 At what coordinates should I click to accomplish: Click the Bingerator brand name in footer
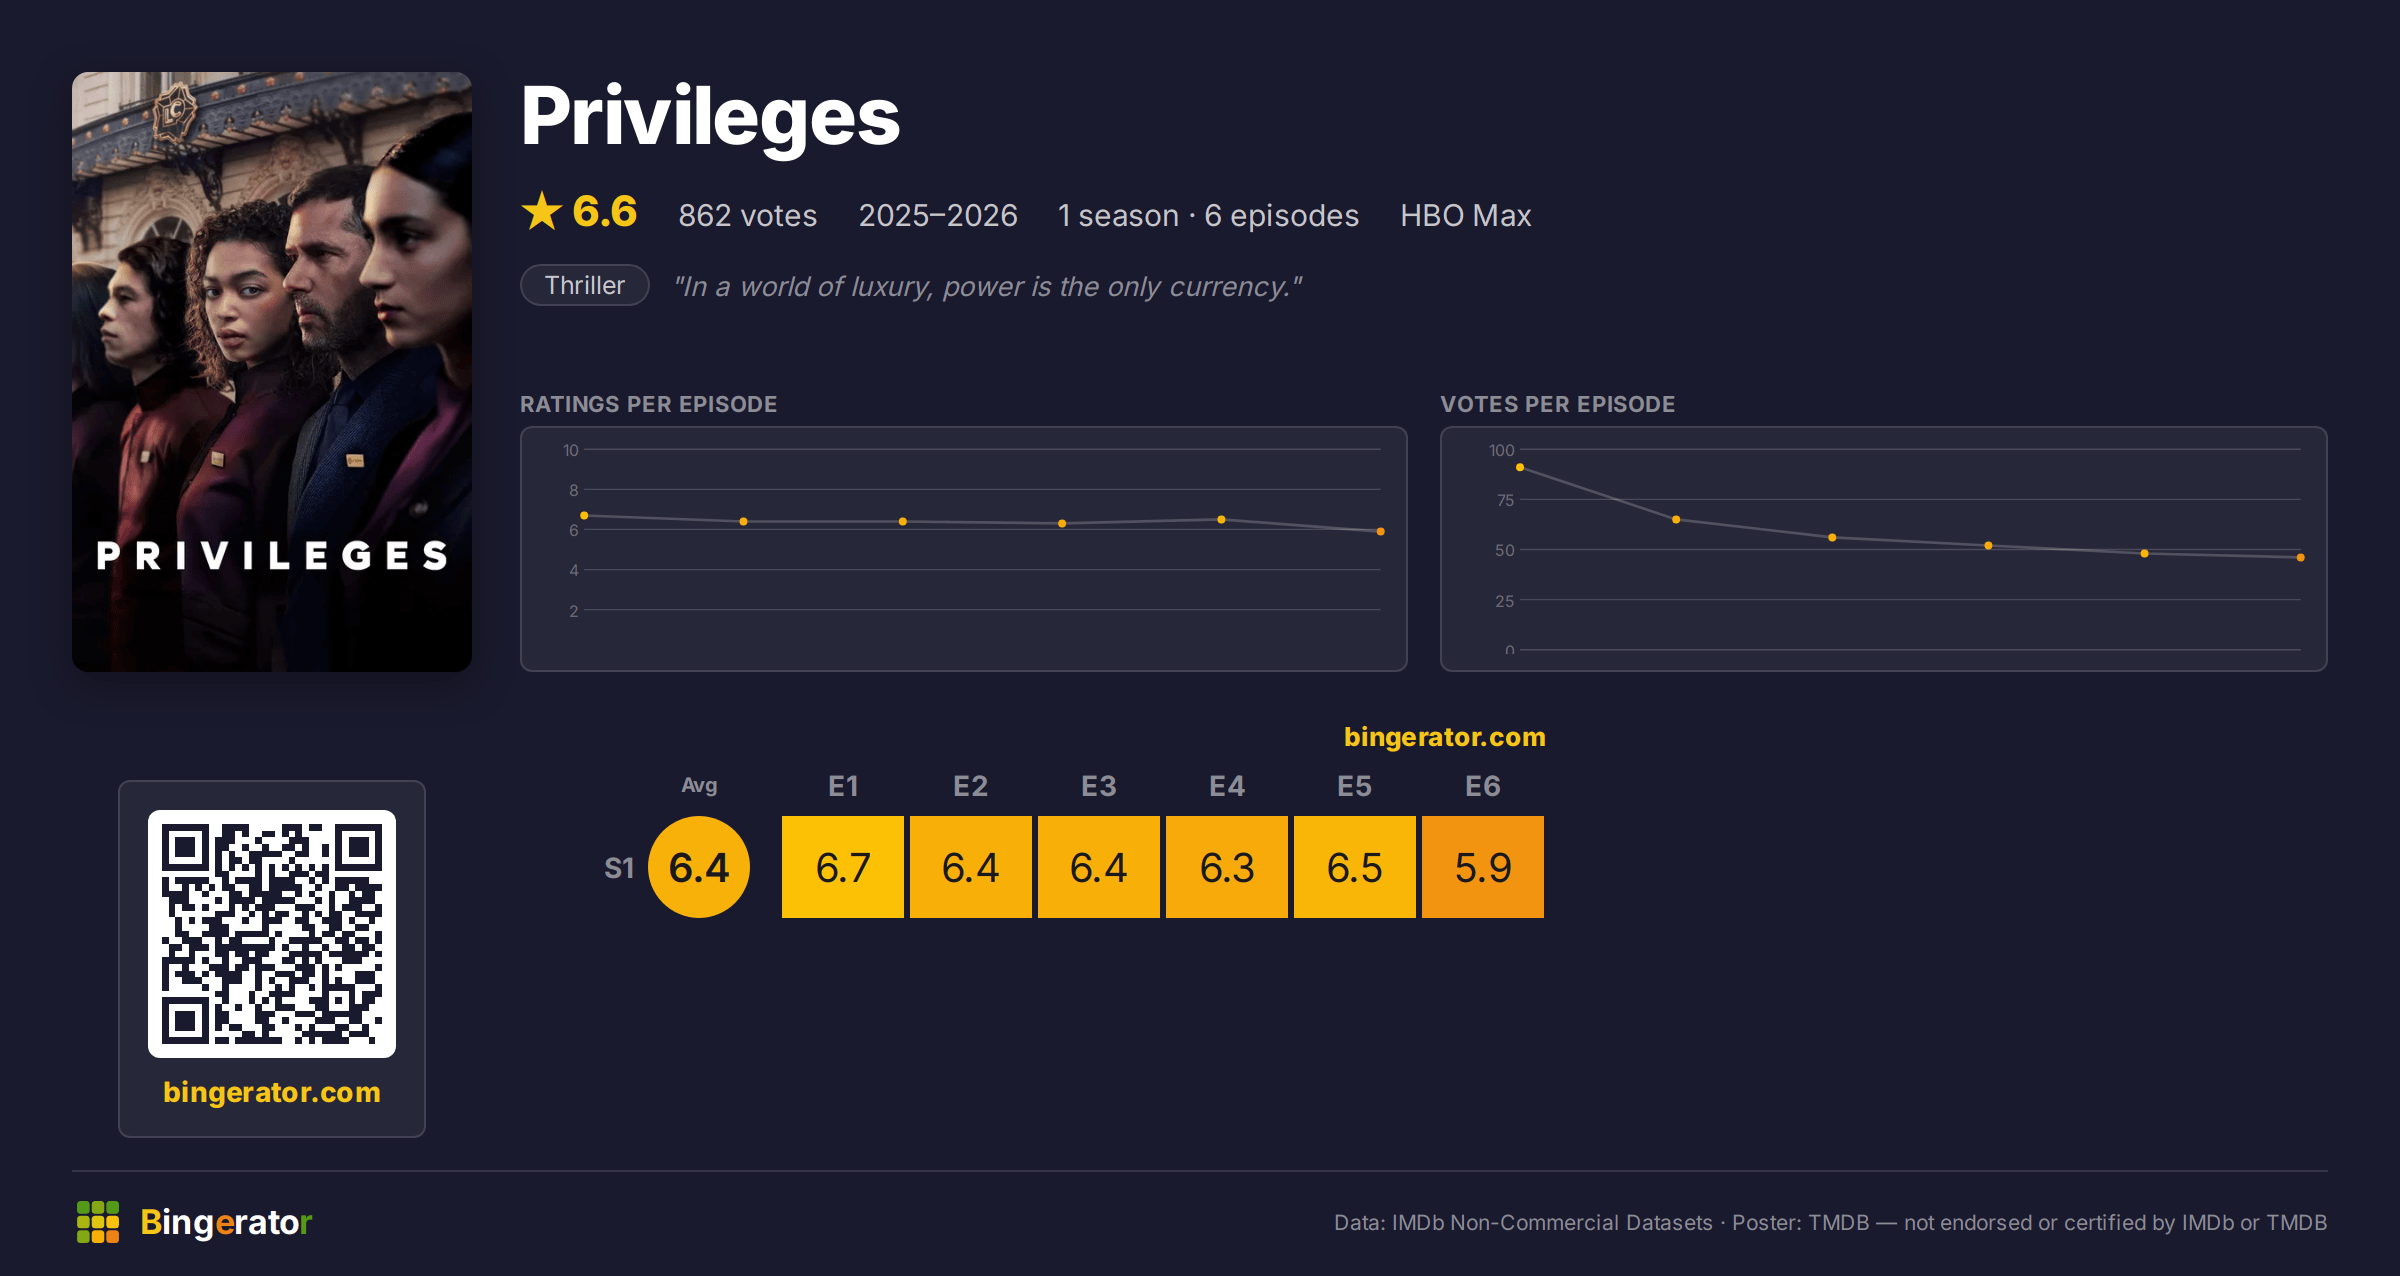[226, 1222]
